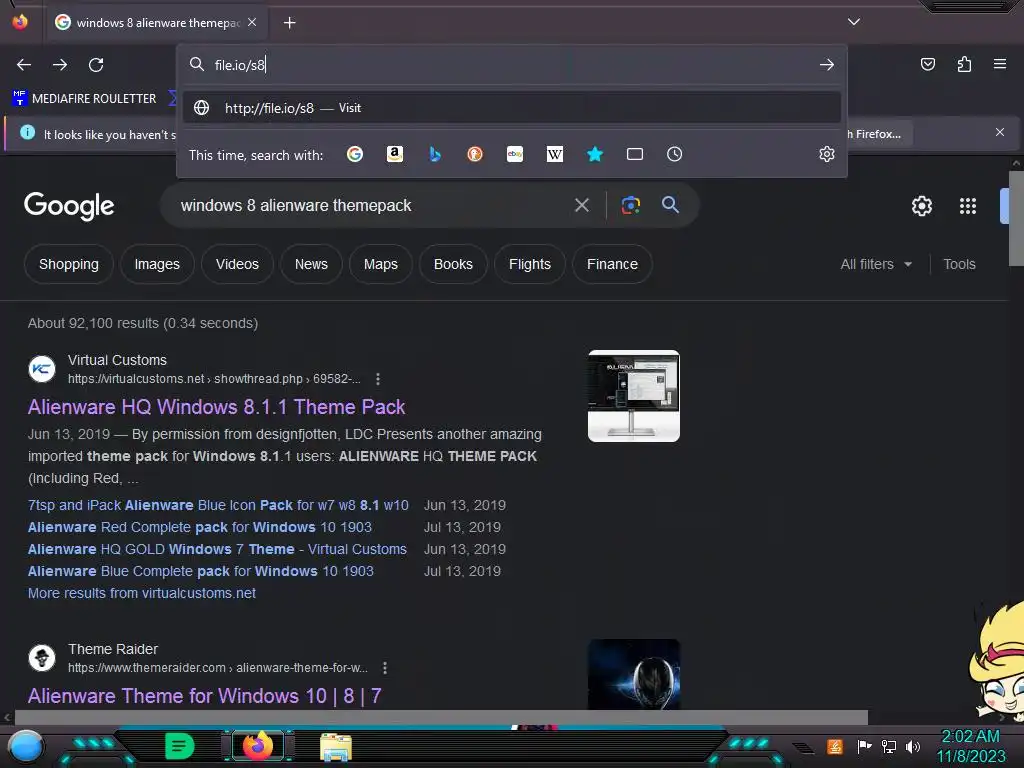Search in bookmarks star icon

594,154
